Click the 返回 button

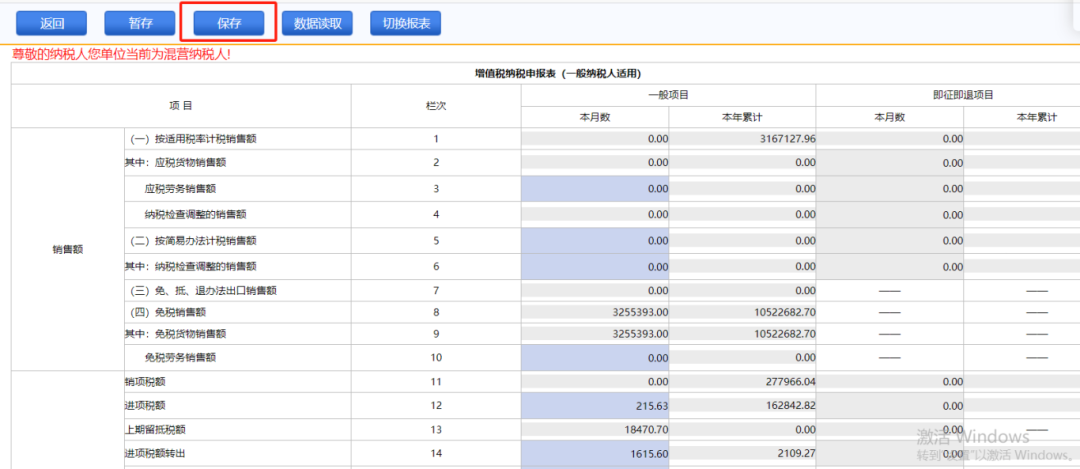pyautogui.click(x=52, y=23)
